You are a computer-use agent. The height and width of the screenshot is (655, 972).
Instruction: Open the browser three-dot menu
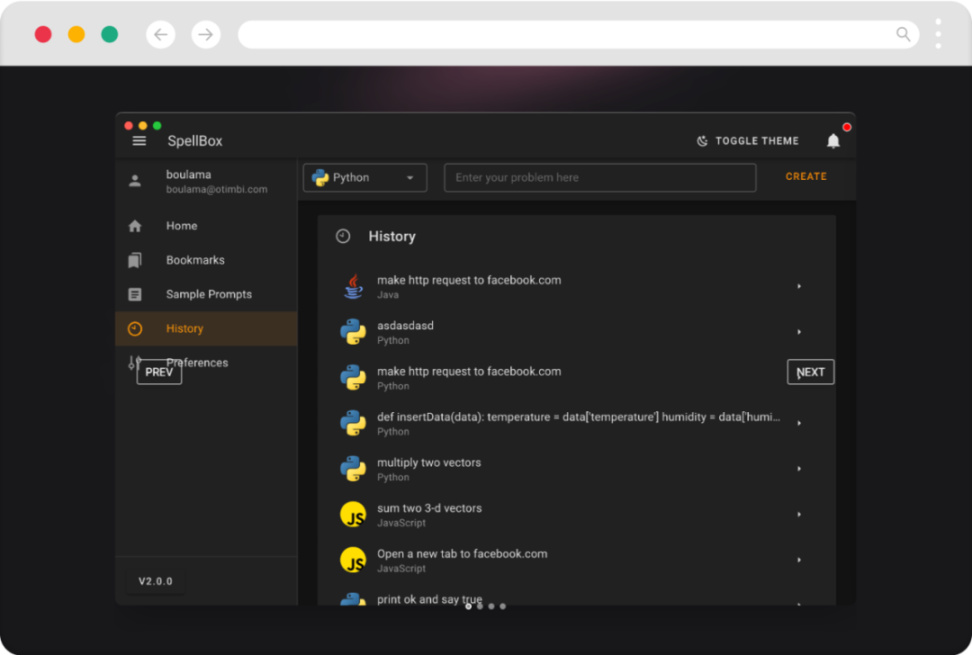tap(938, 33)
